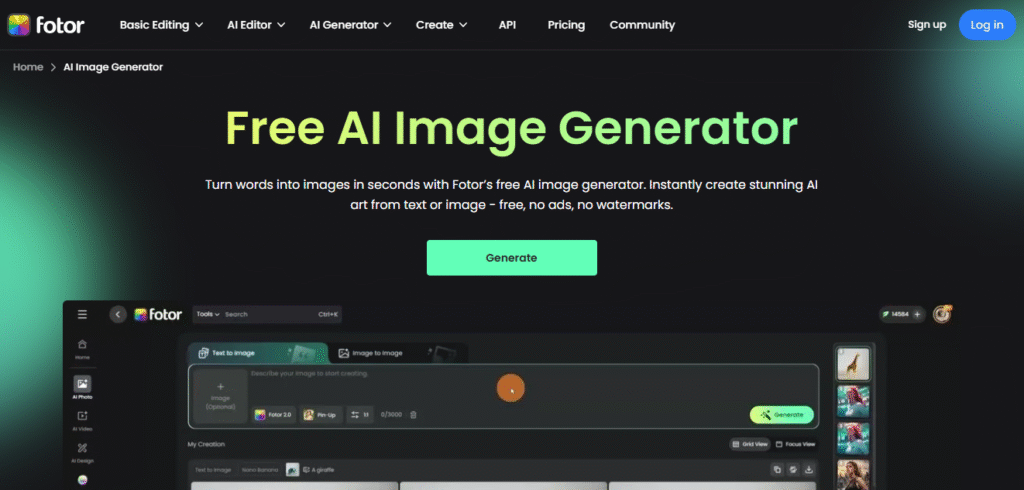Click the My Creation heading
1024x490 pixels.
coord(206,444)
